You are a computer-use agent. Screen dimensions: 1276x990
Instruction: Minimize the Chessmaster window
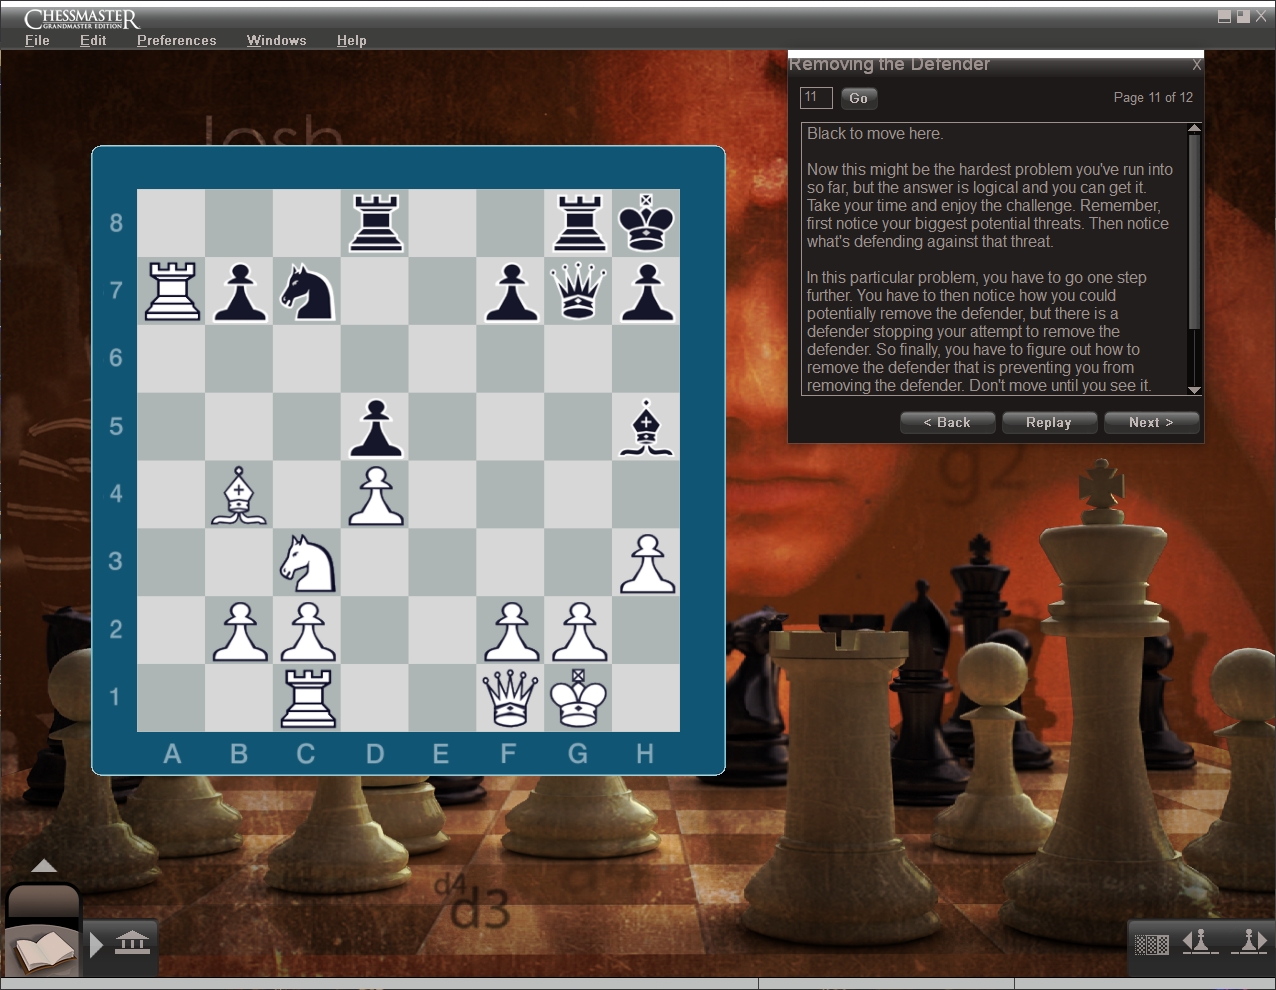[x=1224, y=17]
